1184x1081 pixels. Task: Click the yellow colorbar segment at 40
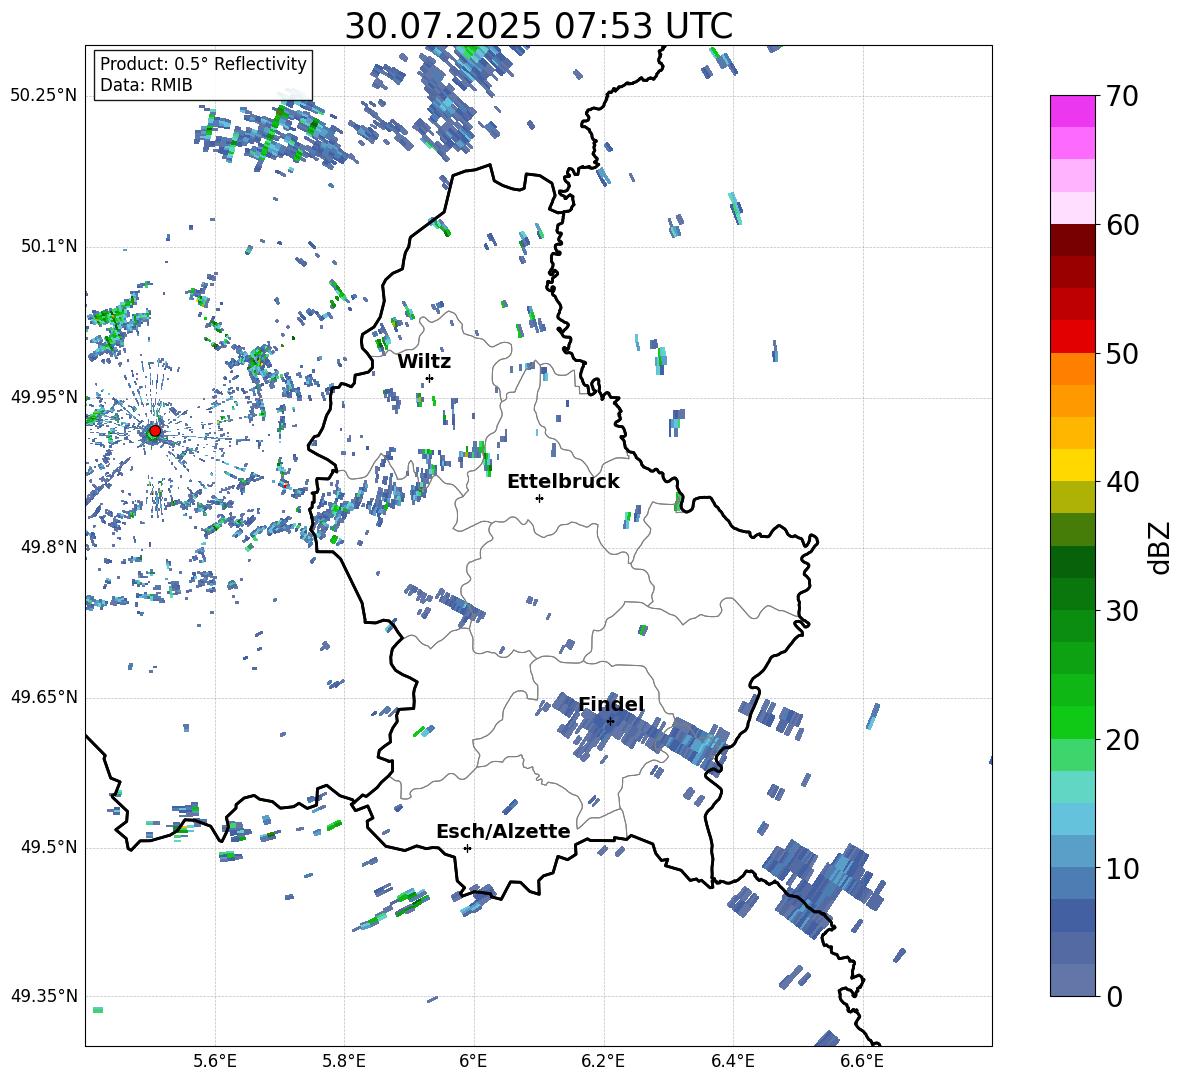(1073, 465)
